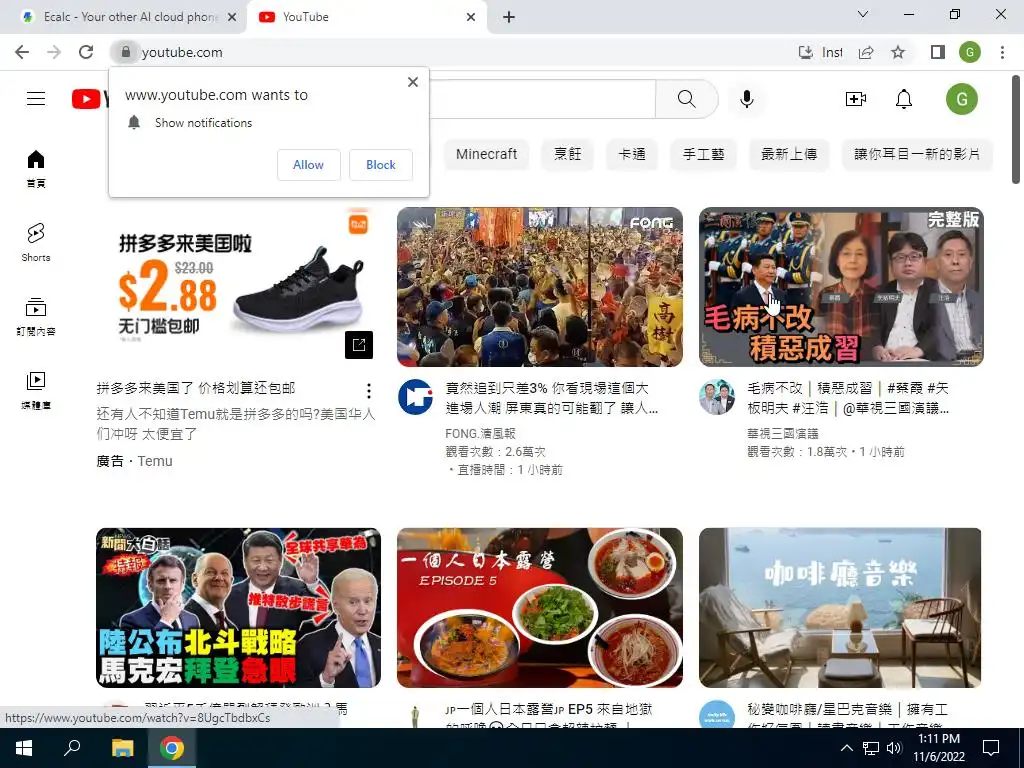1024x768 pixels.
Task: Open Subscriptions (訂閱內容) in the sidebar
Action: point(36,316)
